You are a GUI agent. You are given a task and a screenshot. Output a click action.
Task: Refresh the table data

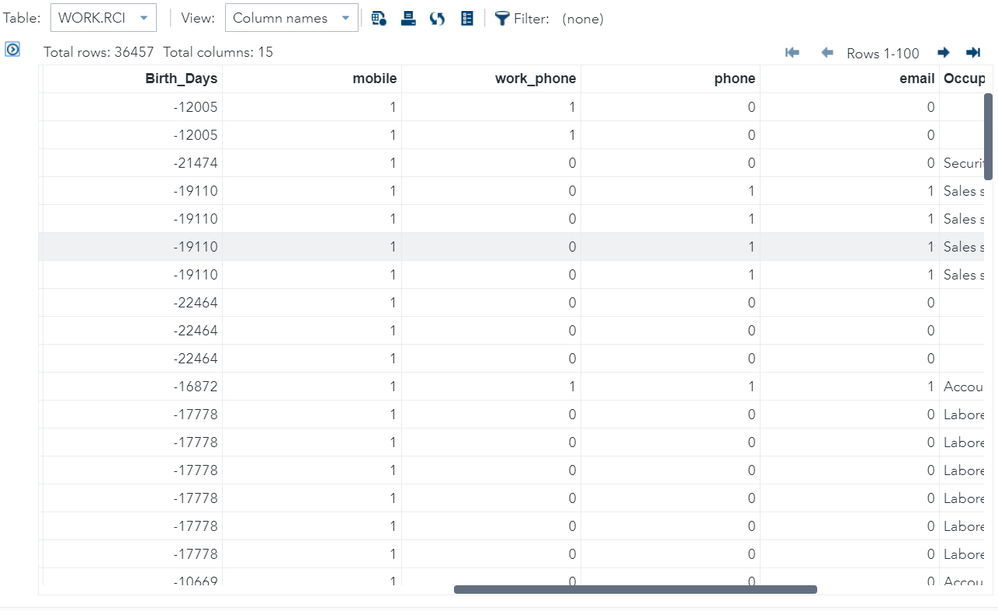point(437,18)
